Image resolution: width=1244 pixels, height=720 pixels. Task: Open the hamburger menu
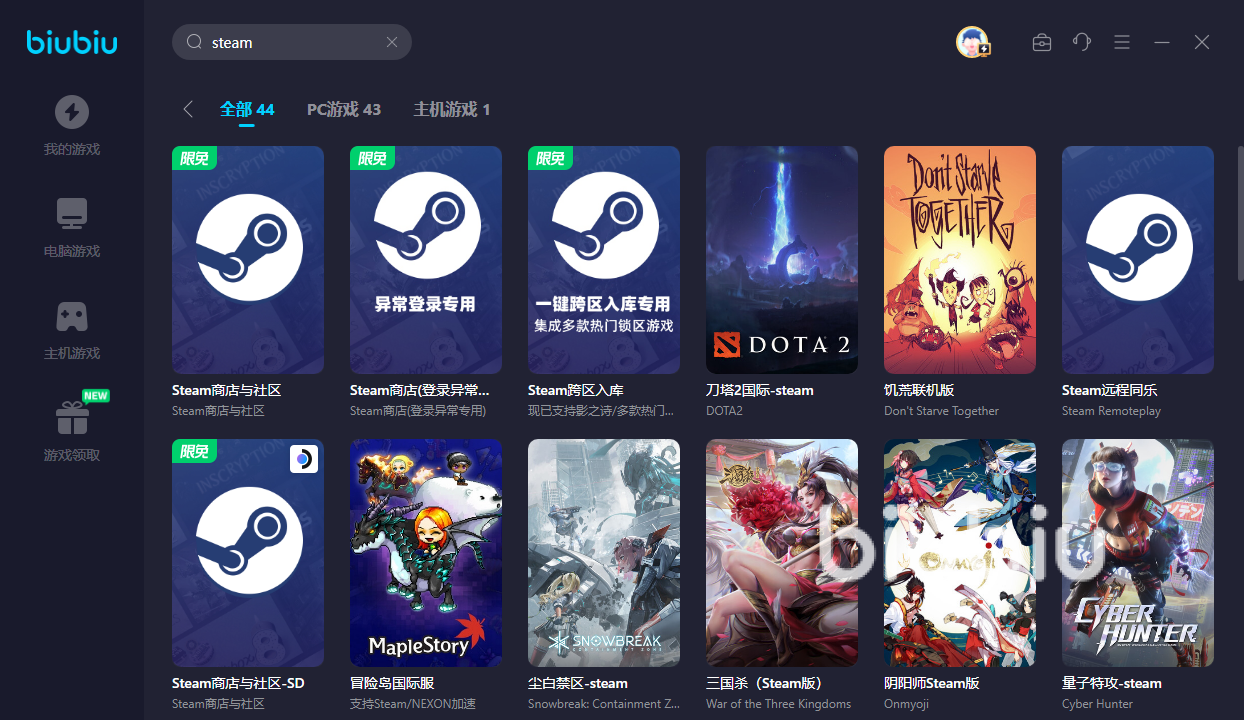click(x=1122, y=42)
